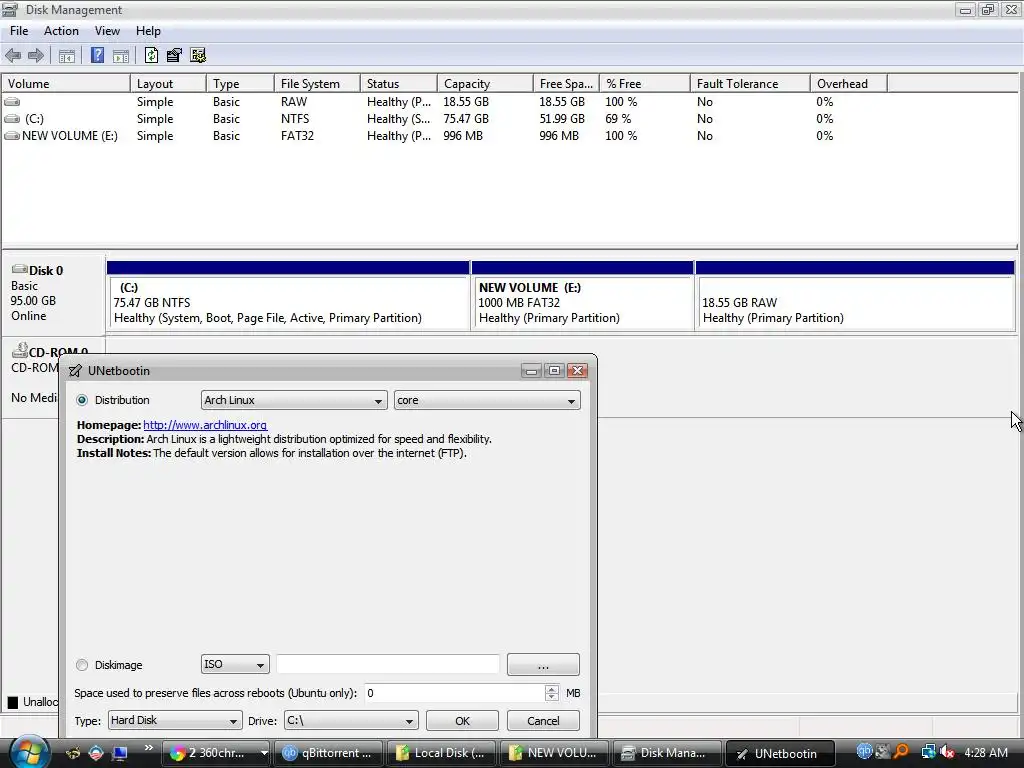Click Cancel in UNetbootin
The width and height of the screenshot is (1024, 768).
click(543, 720)
